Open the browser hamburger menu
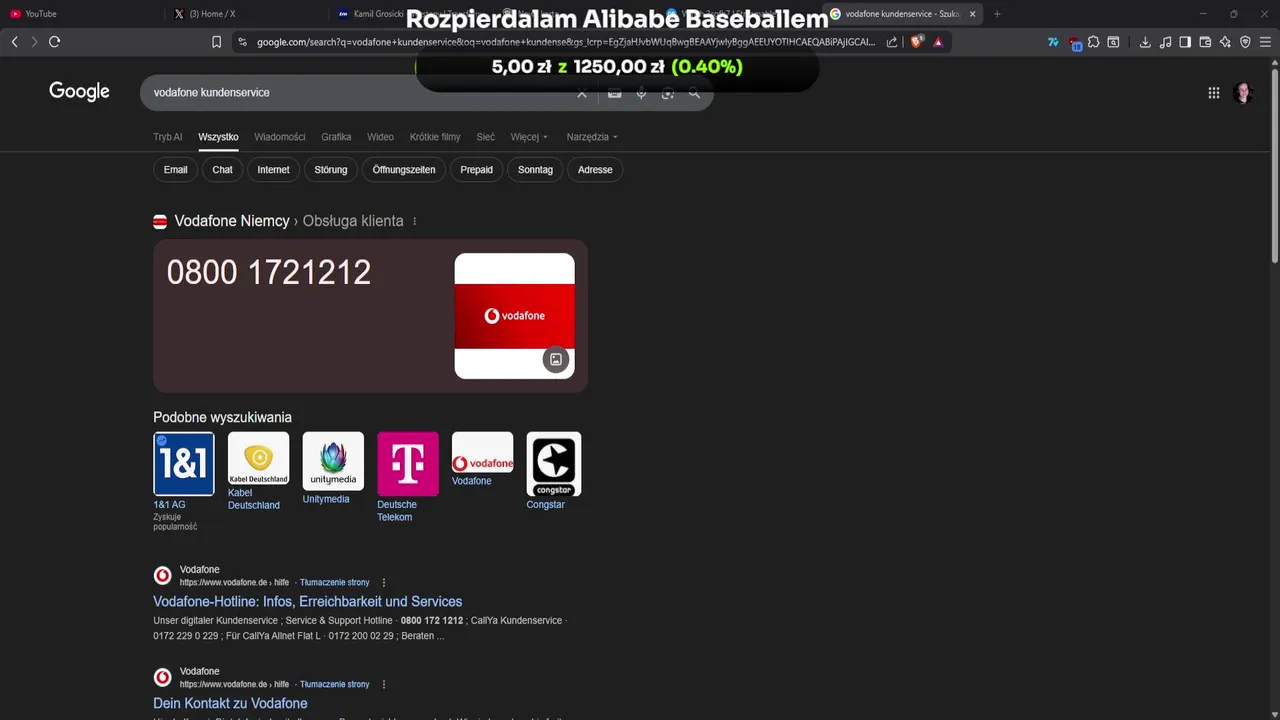Screen dimensions: 1280x720 [x=1265, y=42]
